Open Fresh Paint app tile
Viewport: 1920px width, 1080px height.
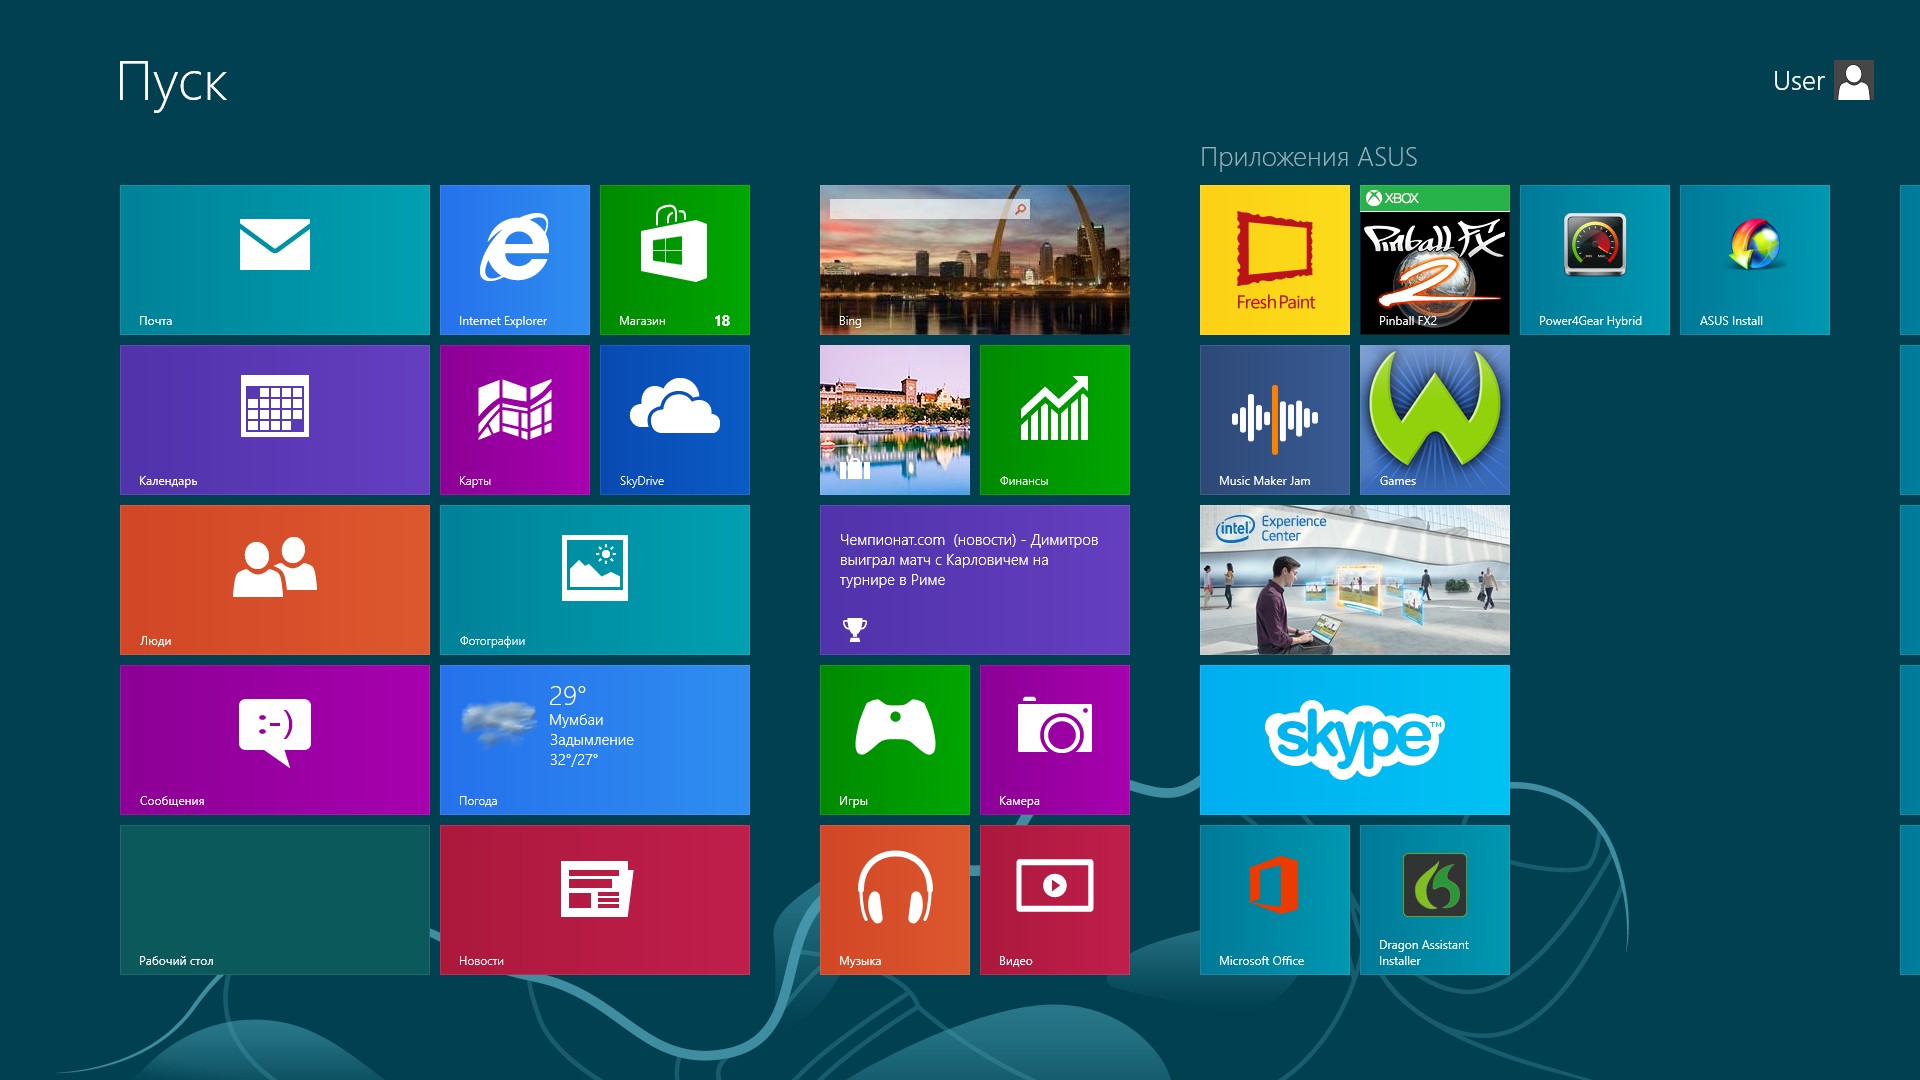(x=1274, y=259)
